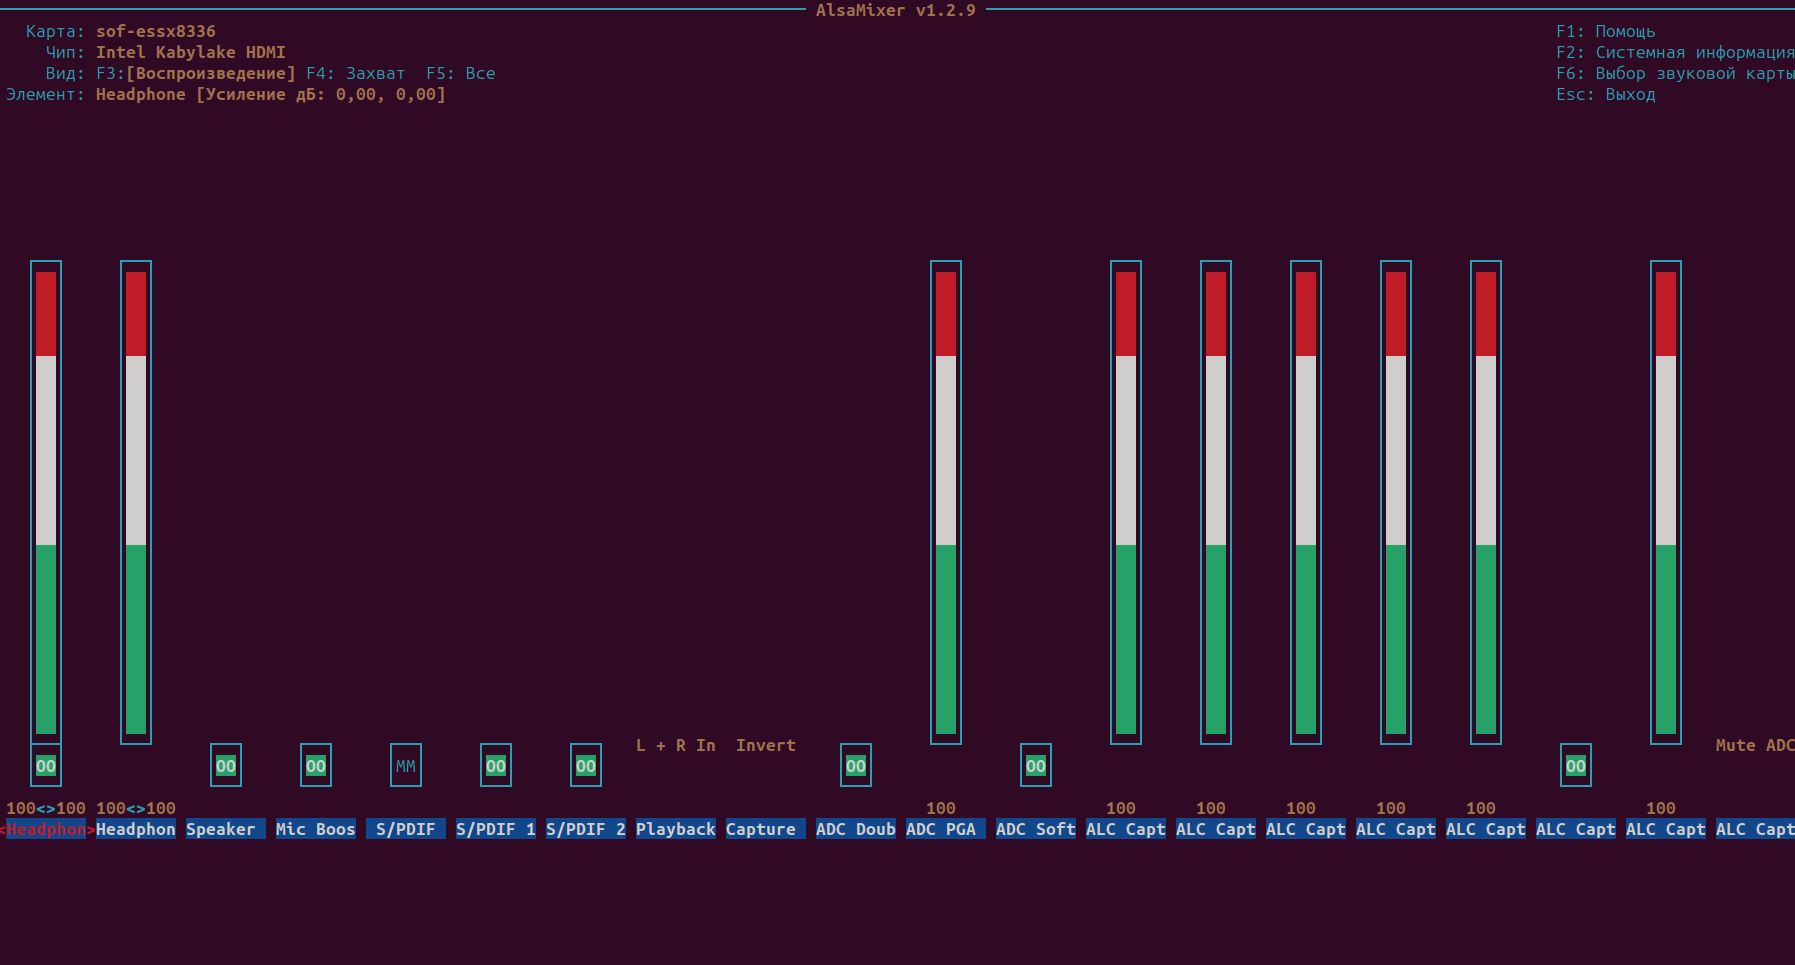The width and height of the screenshot is (1795, 965).
Task: Select the Playback channel label
Action: tap(676, 829)
